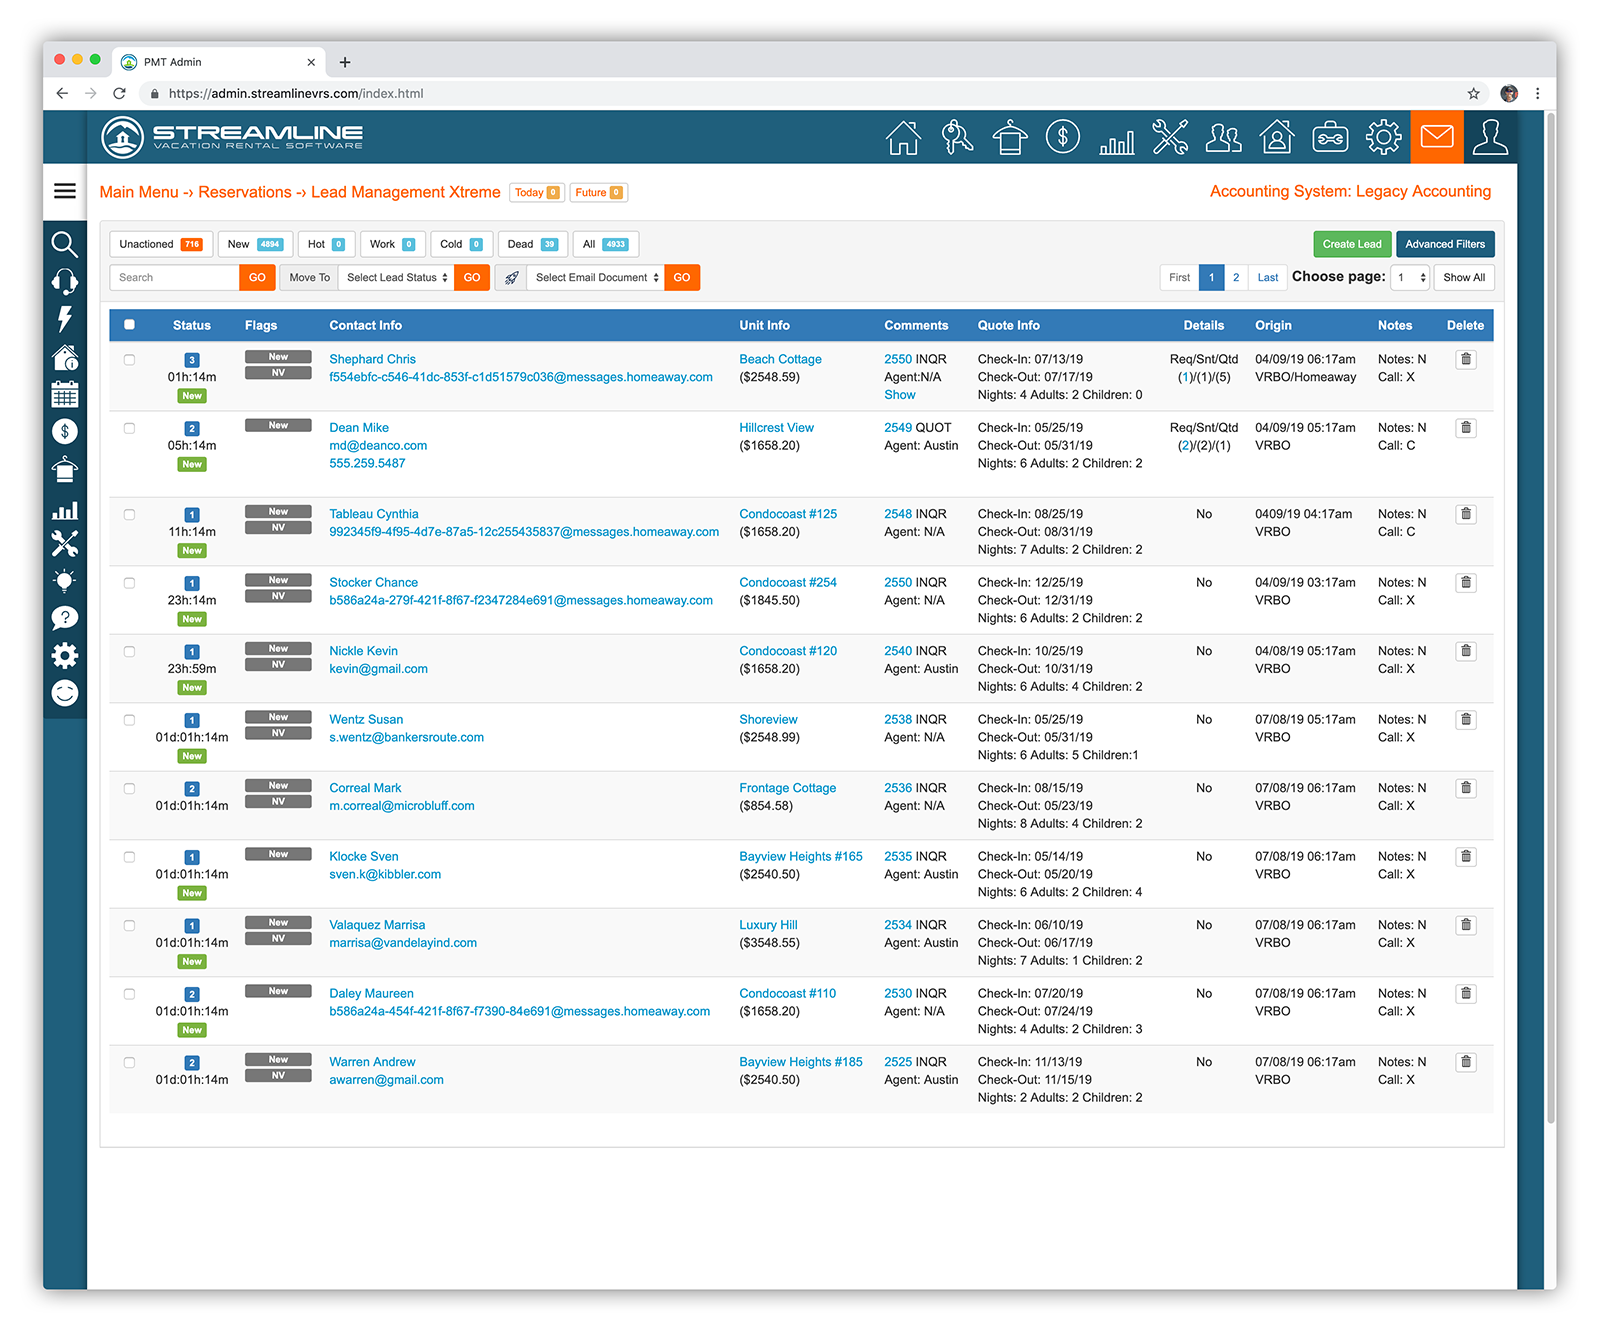The height and width of the screenshot is (1337, 1600).
Task: Select the Dead leads filter tab
Action: (x=532, y=243)
